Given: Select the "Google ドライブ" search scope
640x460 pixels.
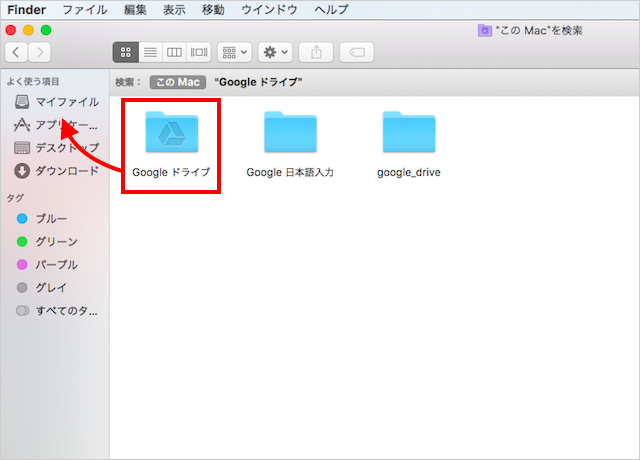Looking at the screenshot, I should (258, 82).
